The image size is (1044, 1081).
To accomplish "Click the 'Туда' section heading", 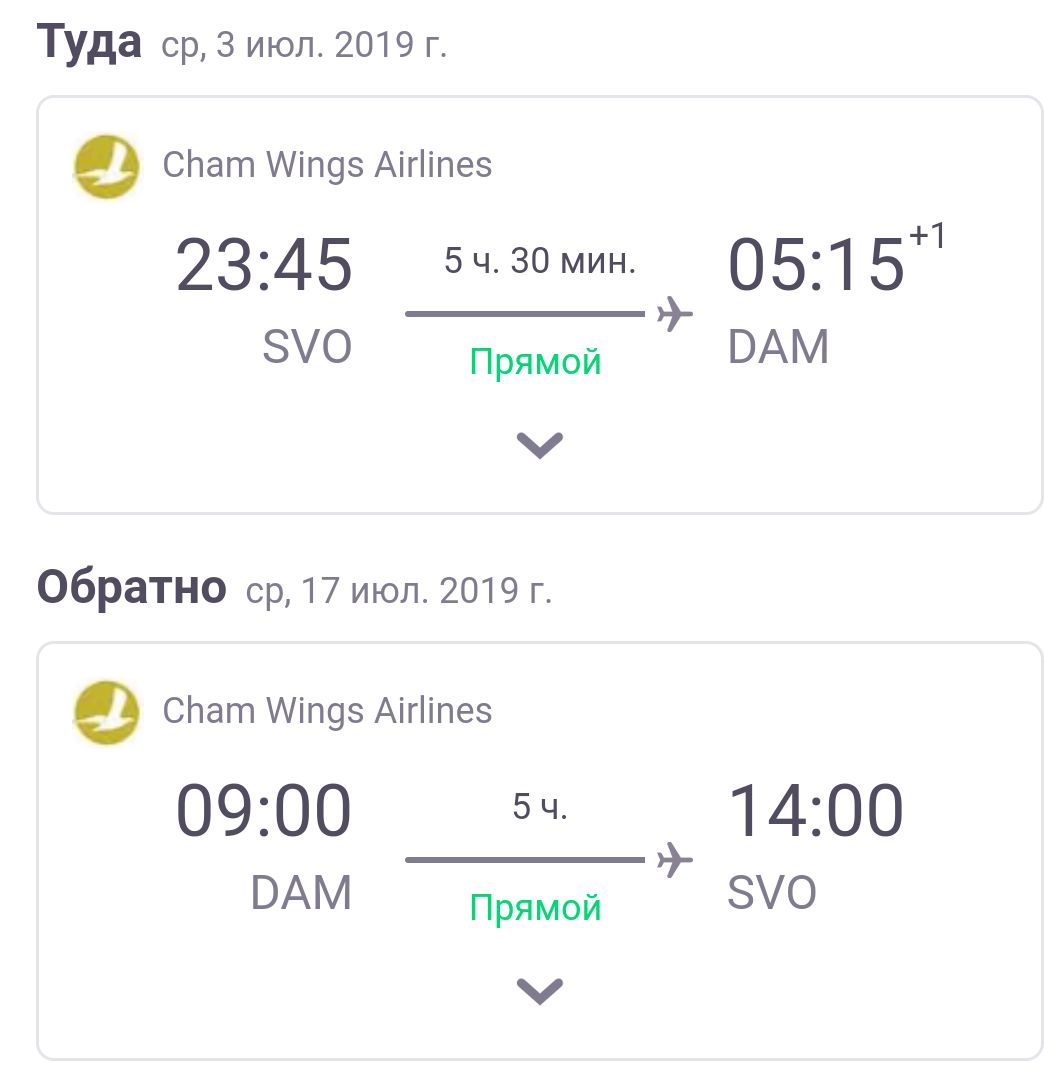I will tap(89, 43).
